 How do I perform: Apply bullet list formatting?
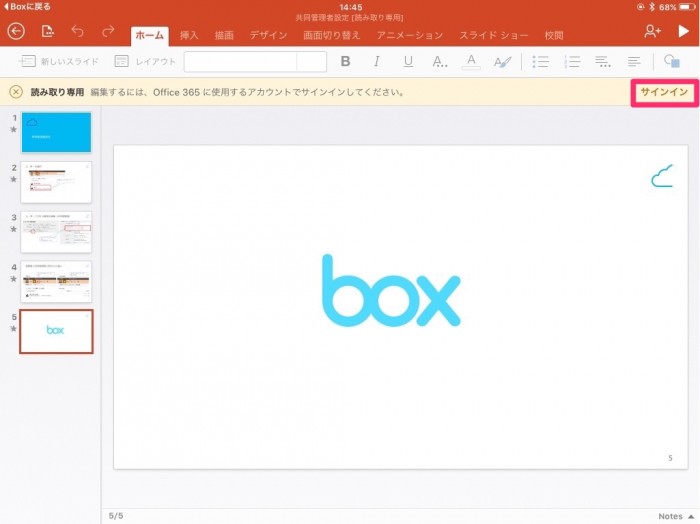[540, 62]
